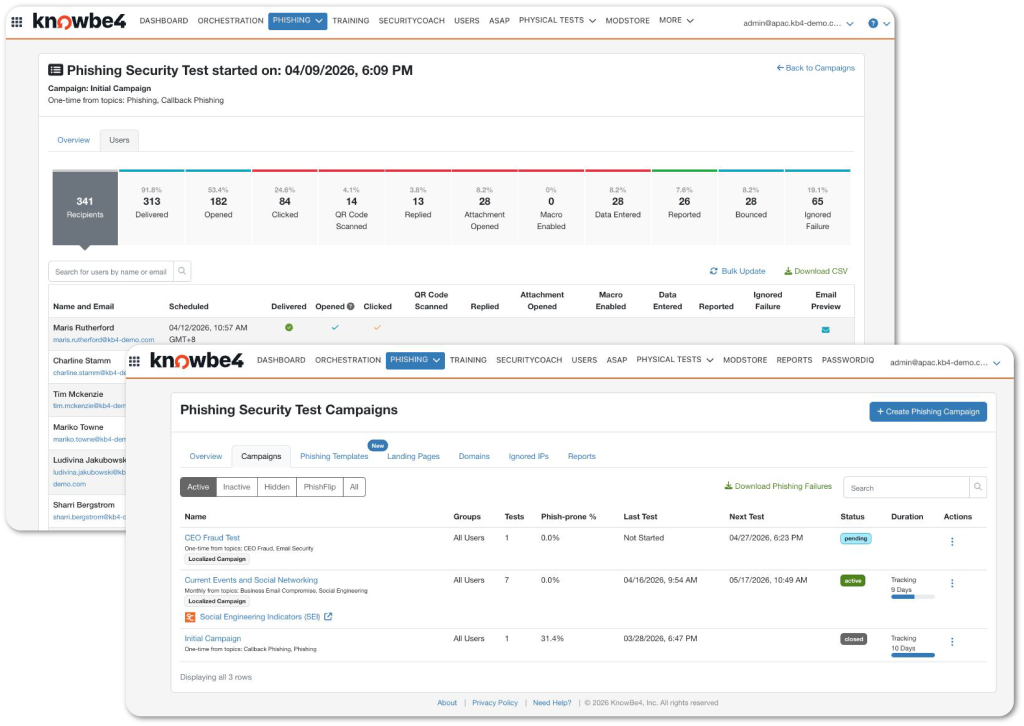Open the Reports tab in campaigns page
Viewport: 1024px width, 726px height.
[x=581, y=456]
